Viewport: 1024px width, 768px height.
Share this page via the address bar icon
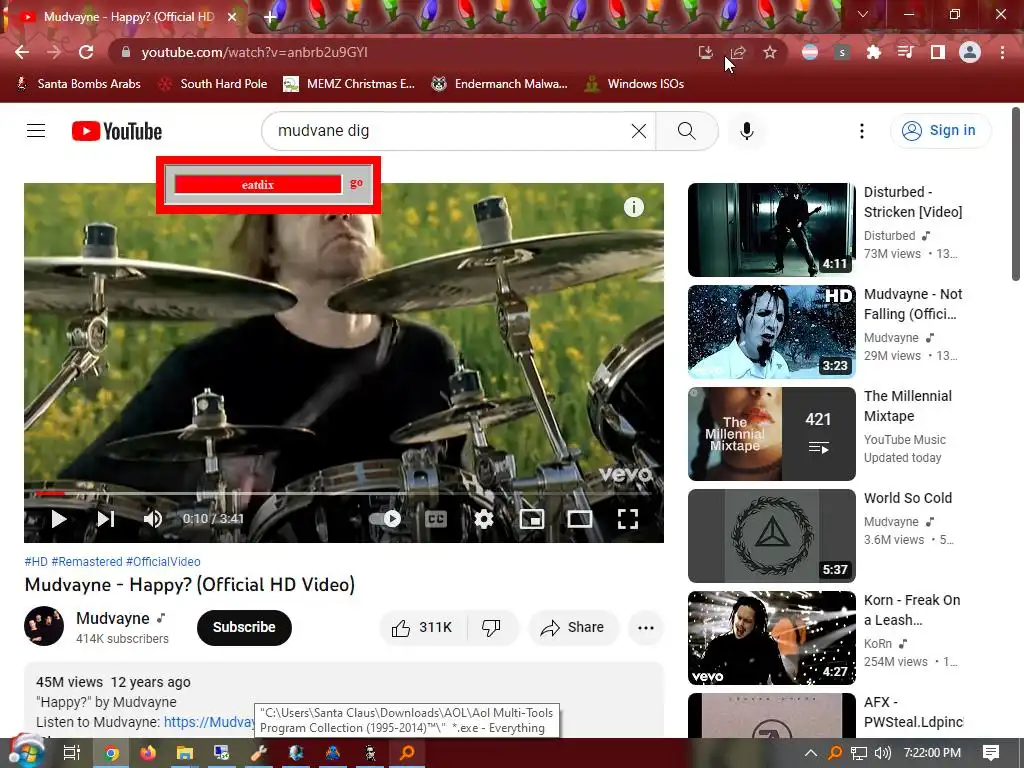(738, 52)
